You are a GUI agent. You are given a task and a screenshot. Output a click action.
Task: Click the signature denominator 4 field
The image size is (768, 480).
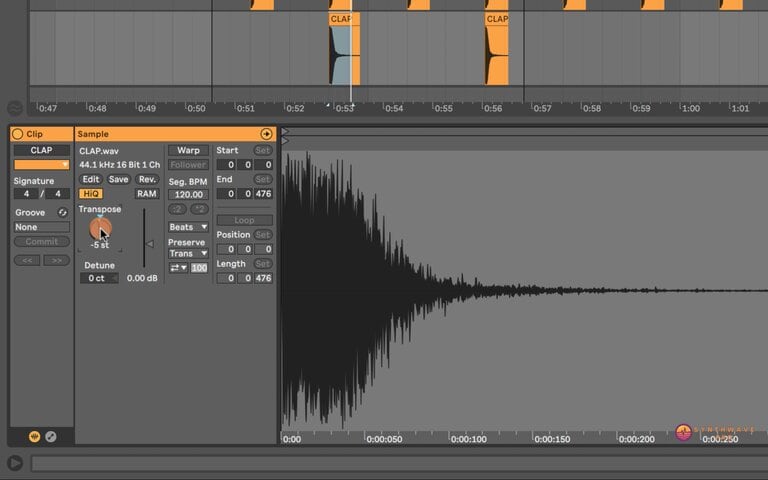(x=57, y=193)
